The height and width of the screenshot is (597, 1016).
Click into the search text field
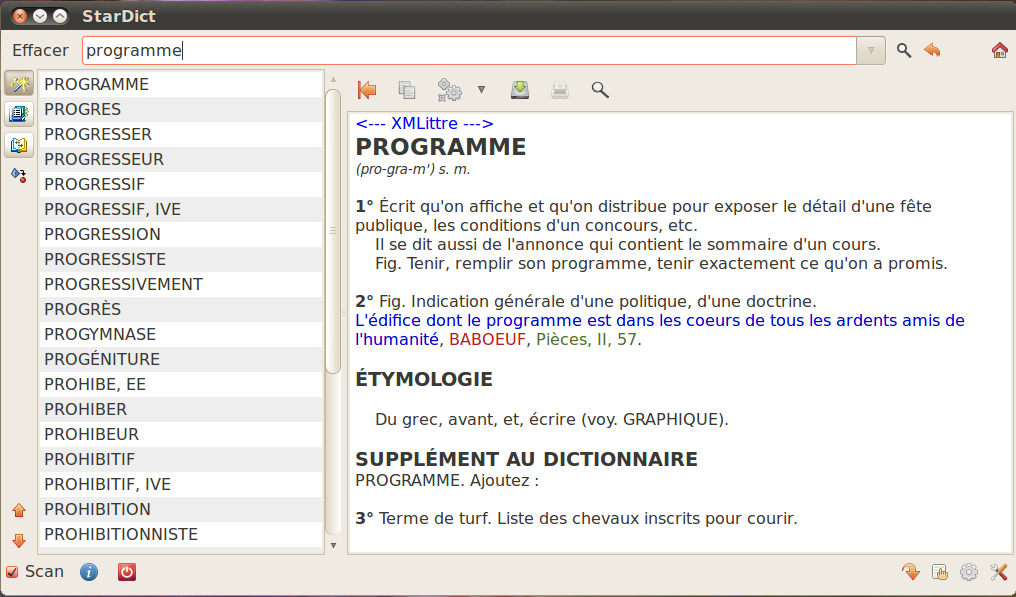pos(470,50)
